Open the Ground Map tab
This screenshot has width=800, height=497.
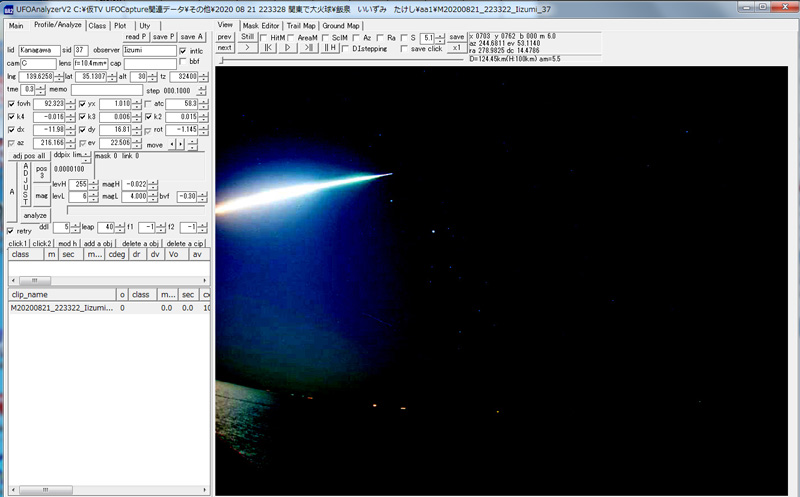pos(341,25)
